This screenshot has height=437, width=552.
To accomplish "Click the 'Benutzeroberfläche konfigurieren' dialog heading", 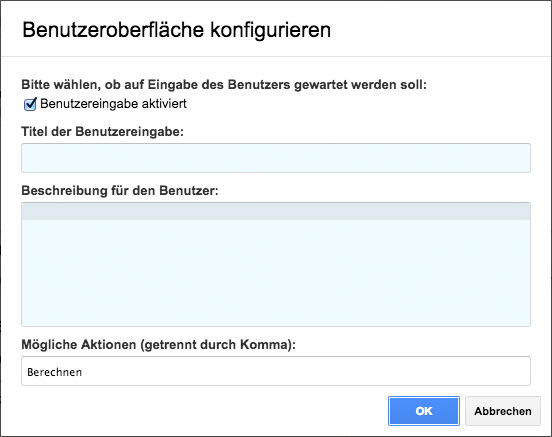I will click(176, 30).
